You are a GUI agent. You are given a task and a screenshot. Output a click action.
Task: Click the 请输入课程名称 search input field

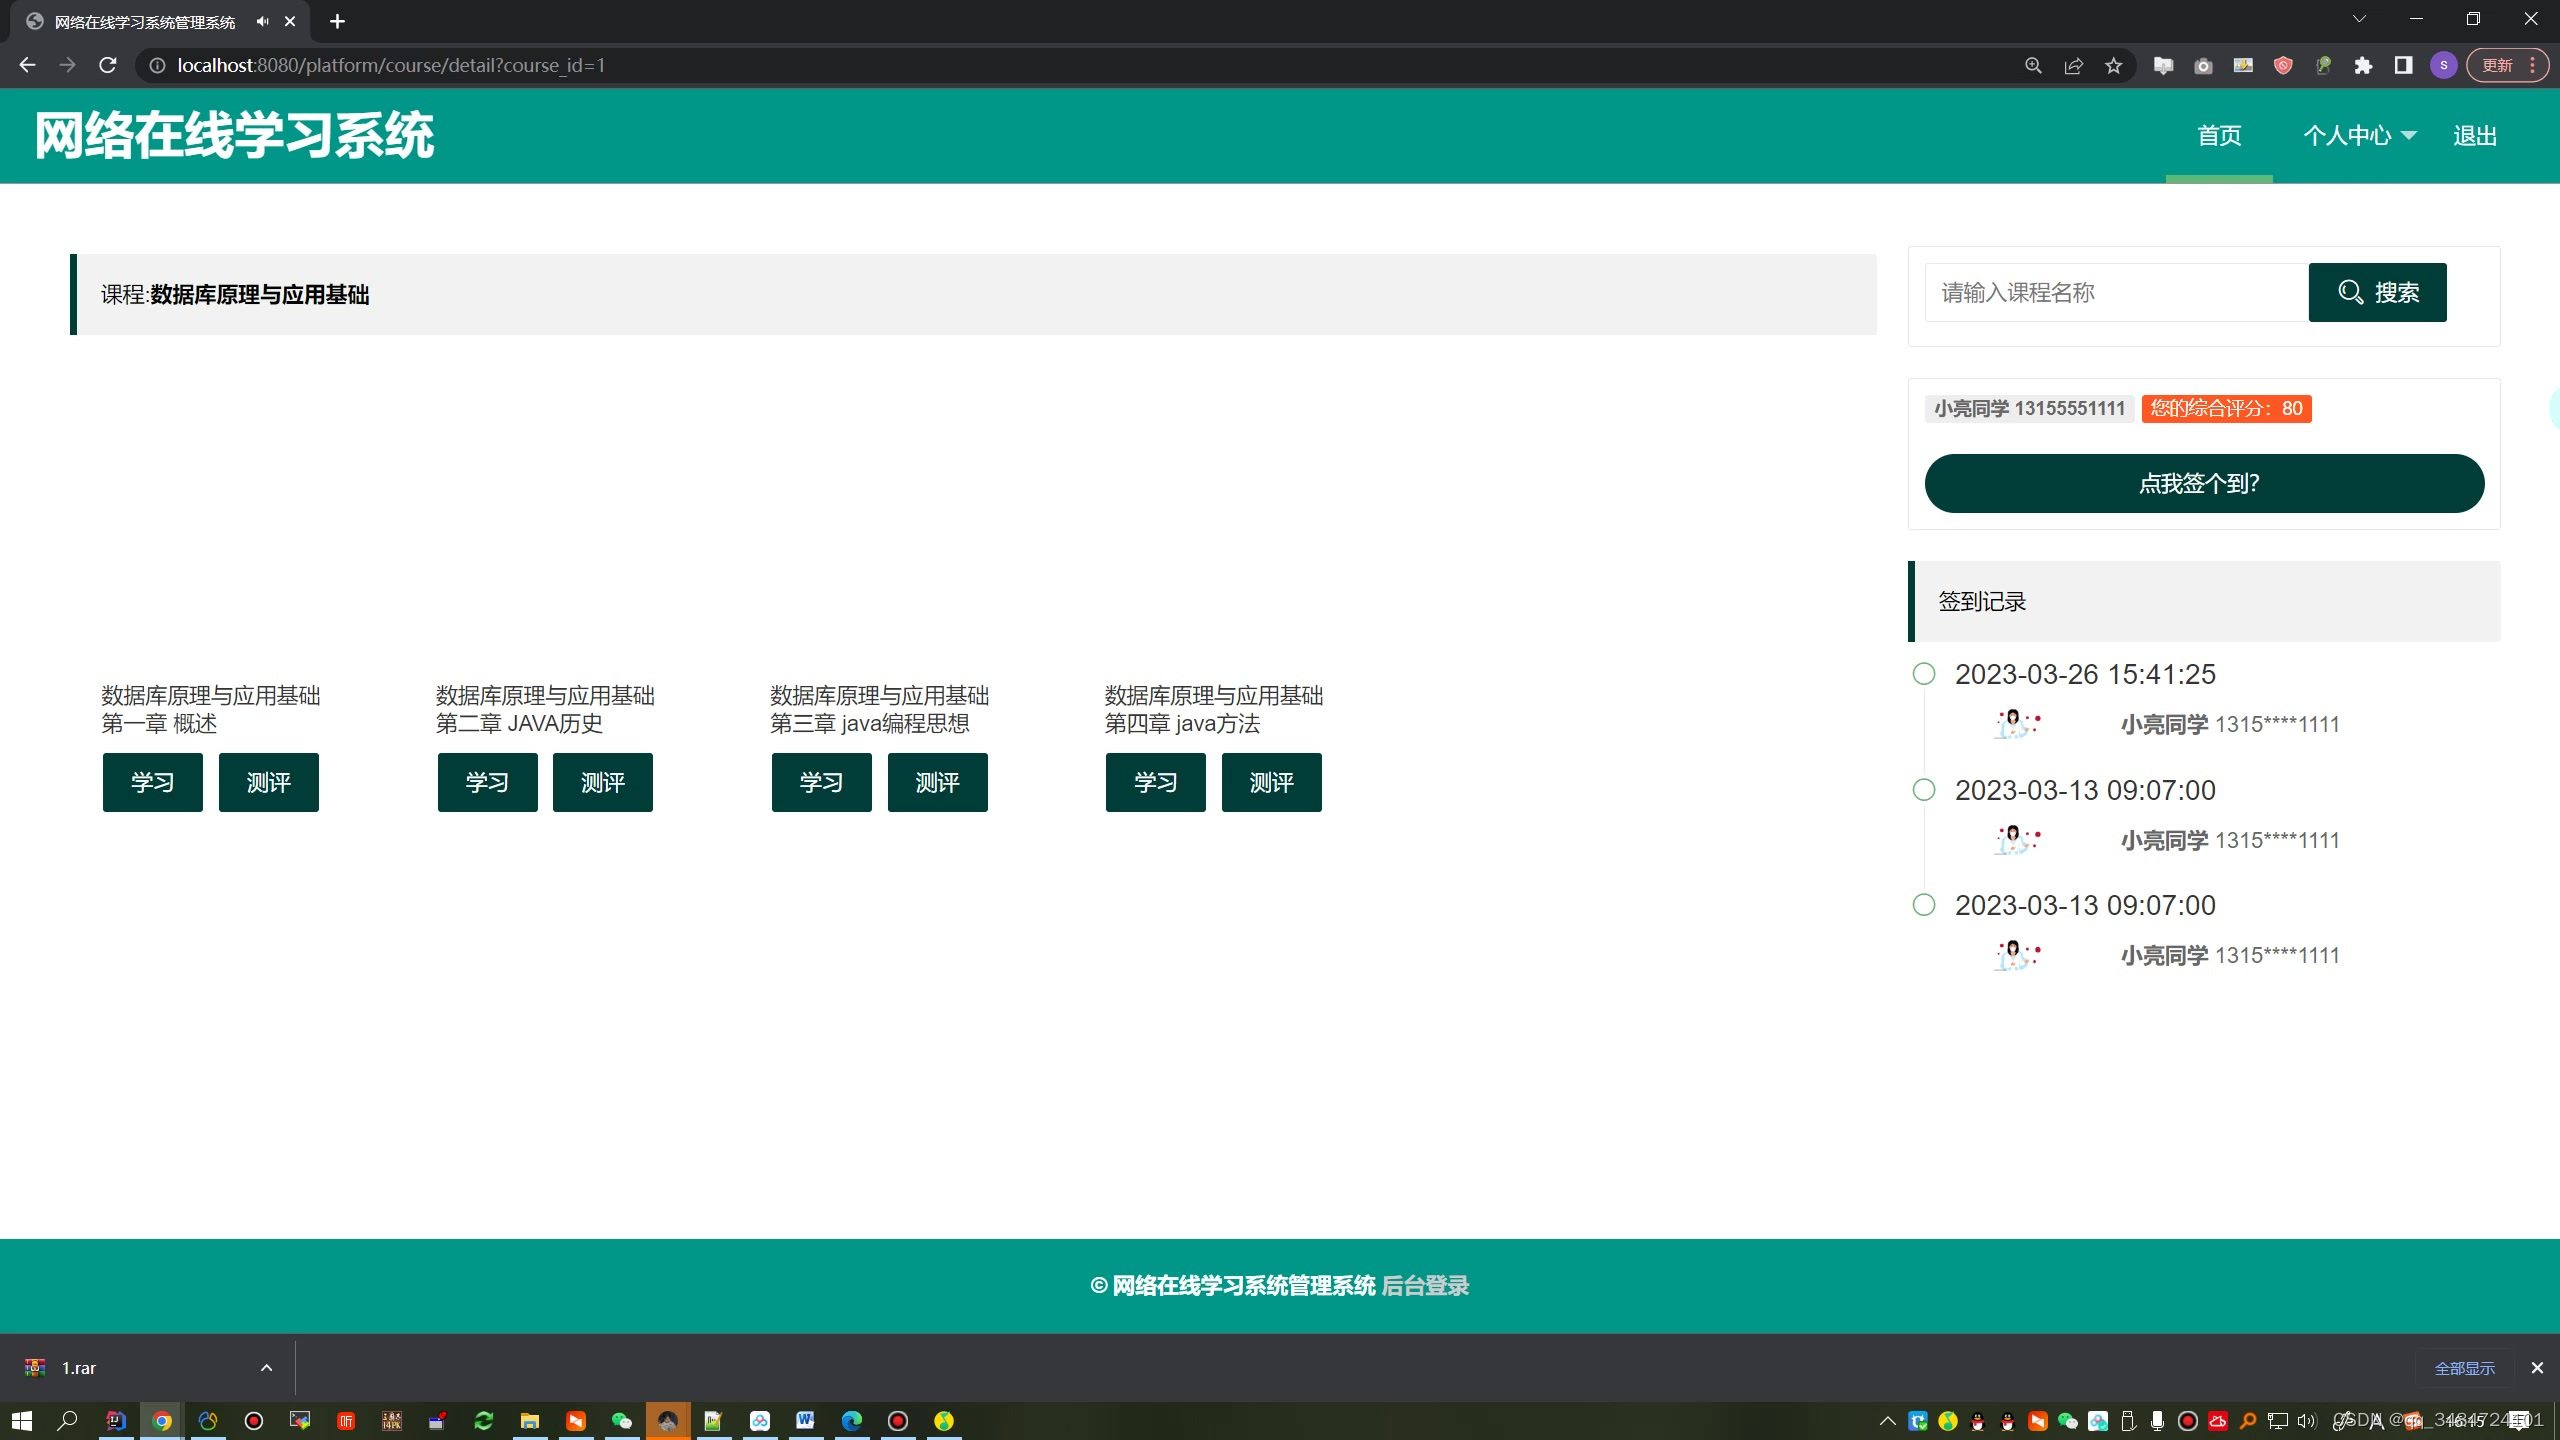(x=2115, y=293)
